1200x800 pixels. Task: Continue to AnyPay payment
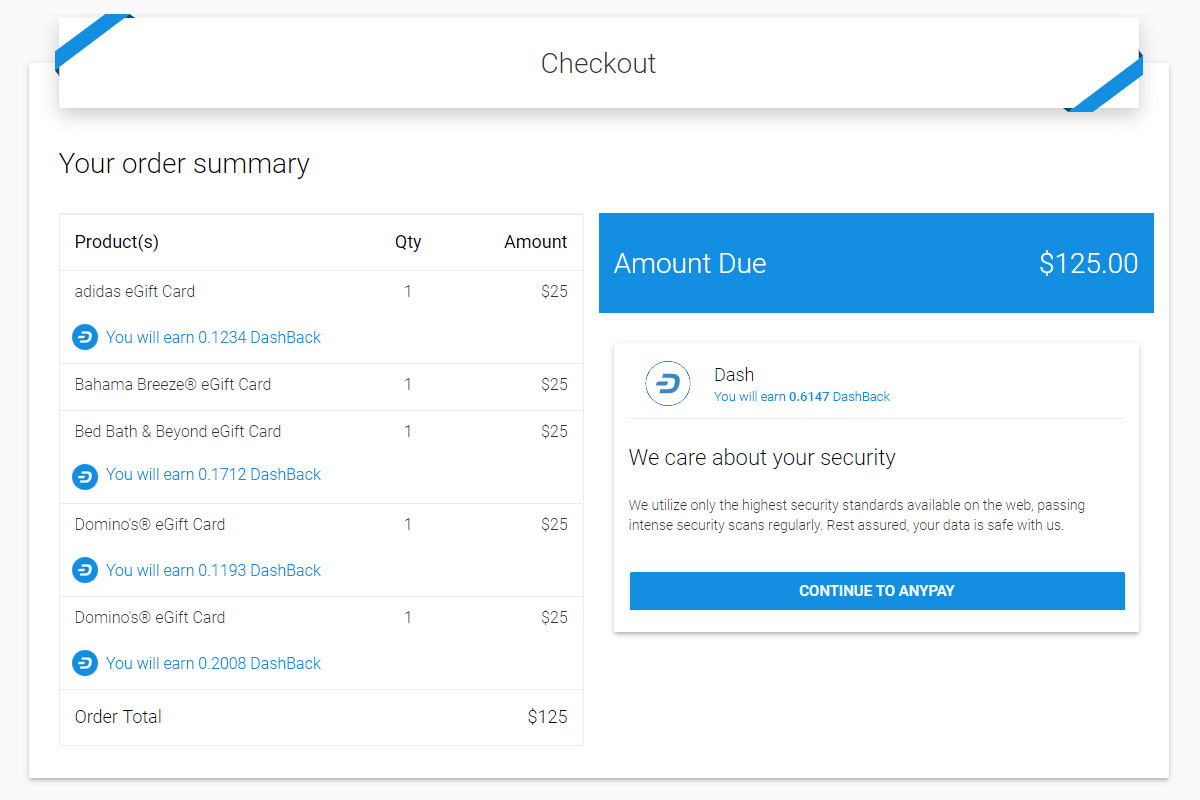tap(877, 591)
